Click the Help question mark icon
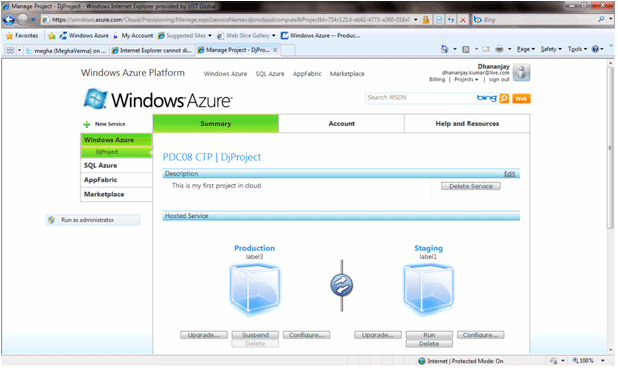 pyautogui.click(x=595, y=49)
